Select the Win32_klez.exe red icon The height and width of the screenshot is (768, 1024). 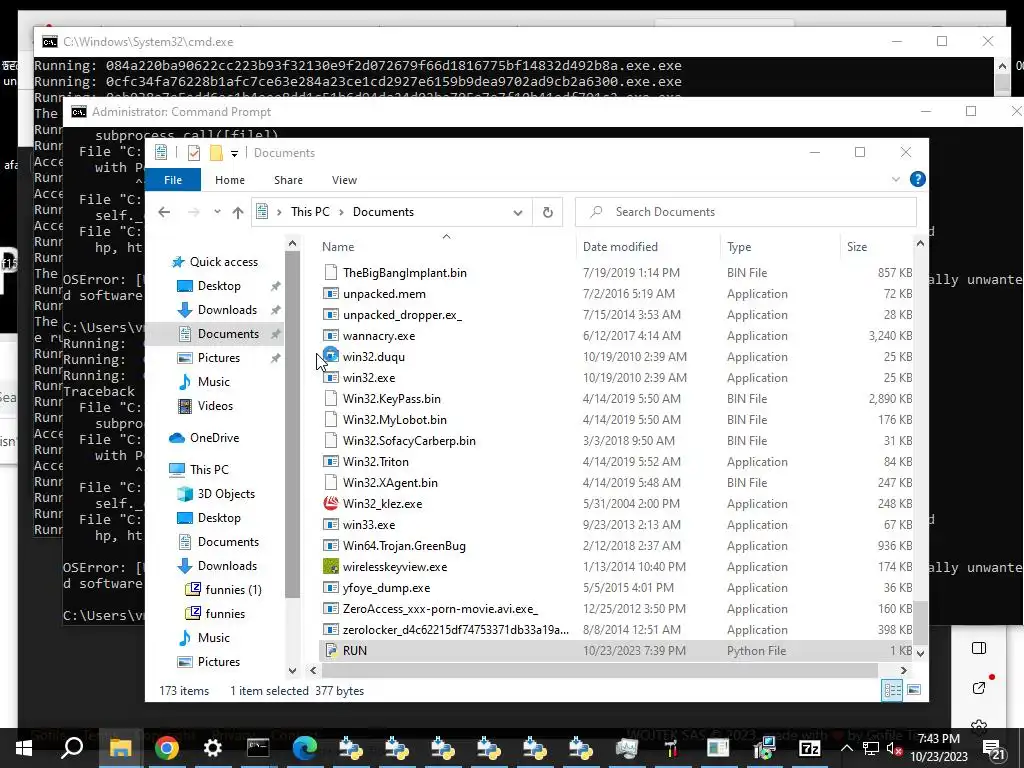pyautogui.click(x=331, y=504)
